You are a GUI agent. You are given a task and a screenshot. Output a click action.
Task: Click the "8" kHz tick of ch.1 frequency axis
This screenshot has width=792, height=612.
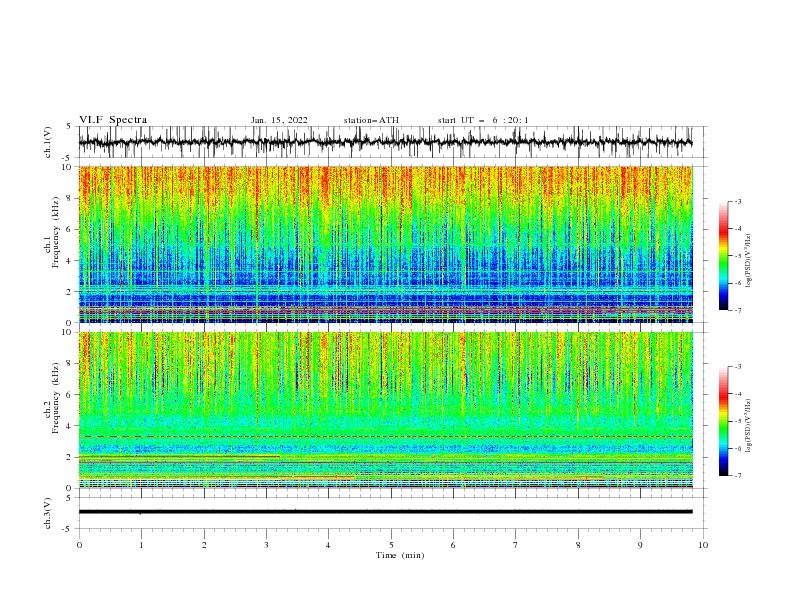(70, 198)
